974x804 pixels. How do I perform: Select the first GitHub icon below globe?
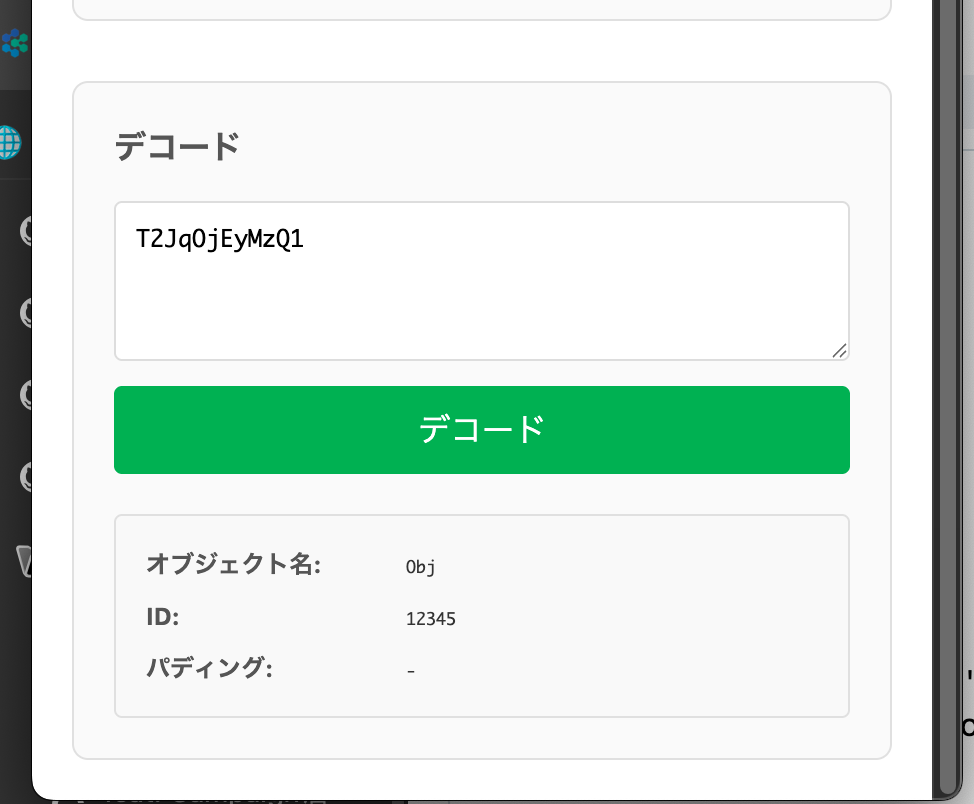click(x=26, y=231)
